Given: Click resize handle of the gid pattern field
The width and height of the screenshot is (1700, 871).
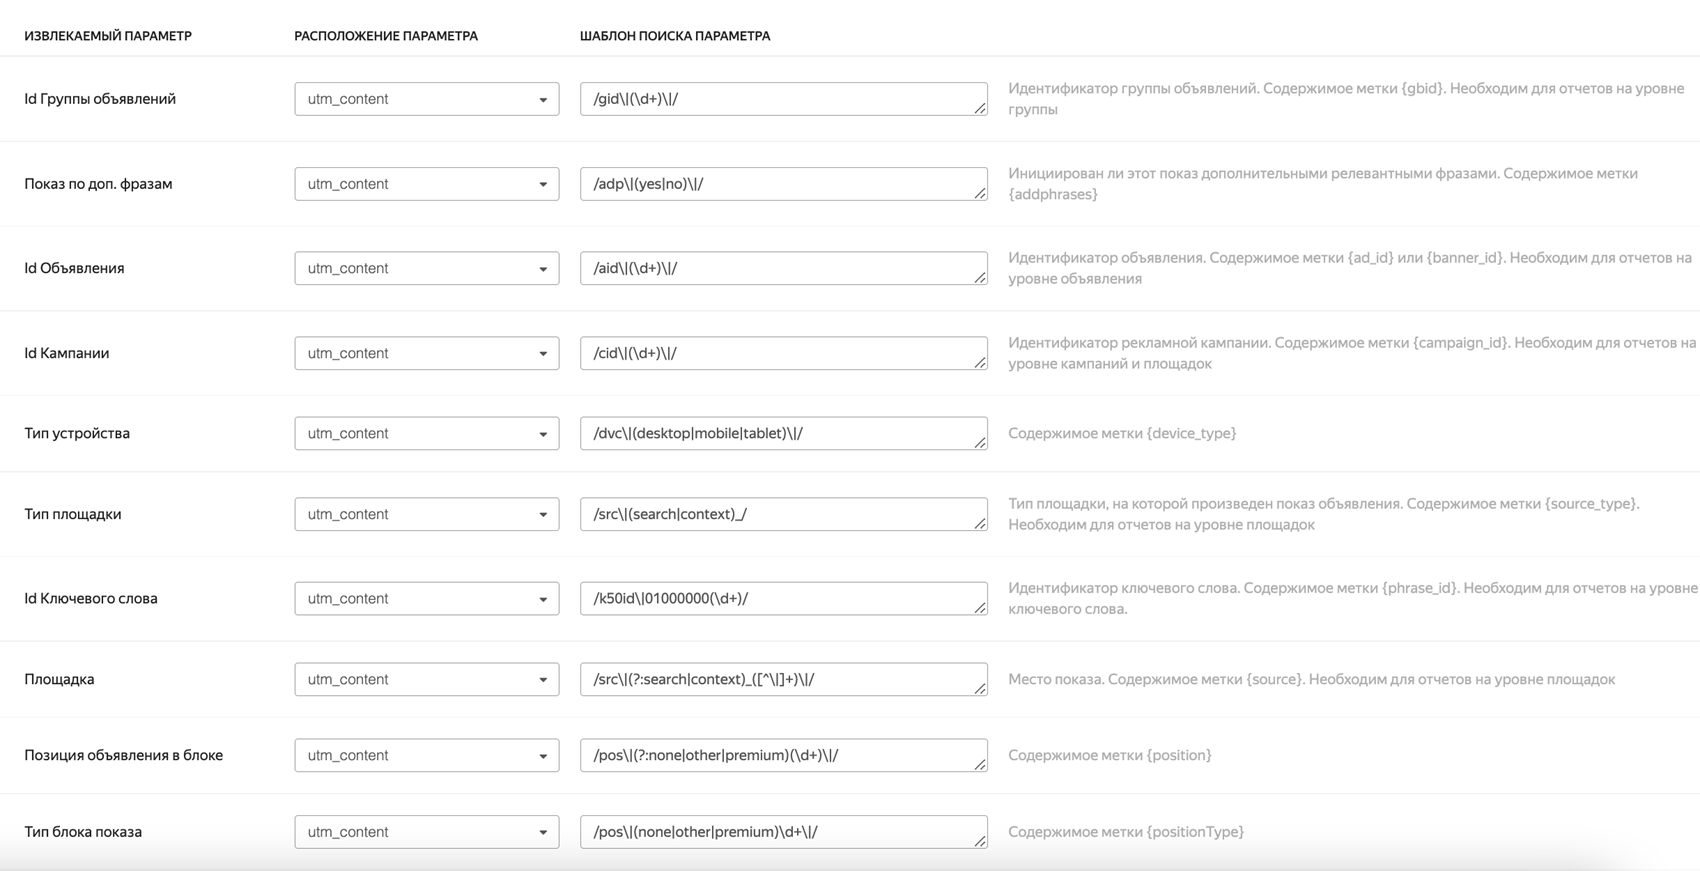Looking at the screenshot, I should coord(980,108).
